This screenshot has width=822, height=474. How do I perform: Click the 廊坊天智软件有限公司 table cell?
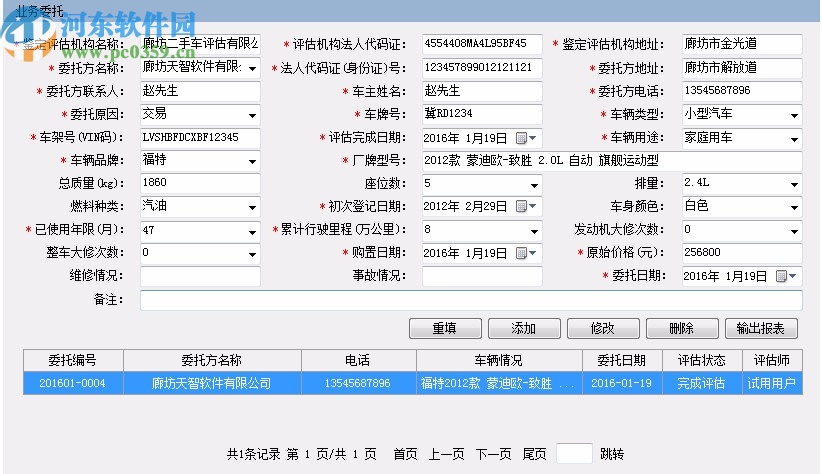click(x=212, y=383)
